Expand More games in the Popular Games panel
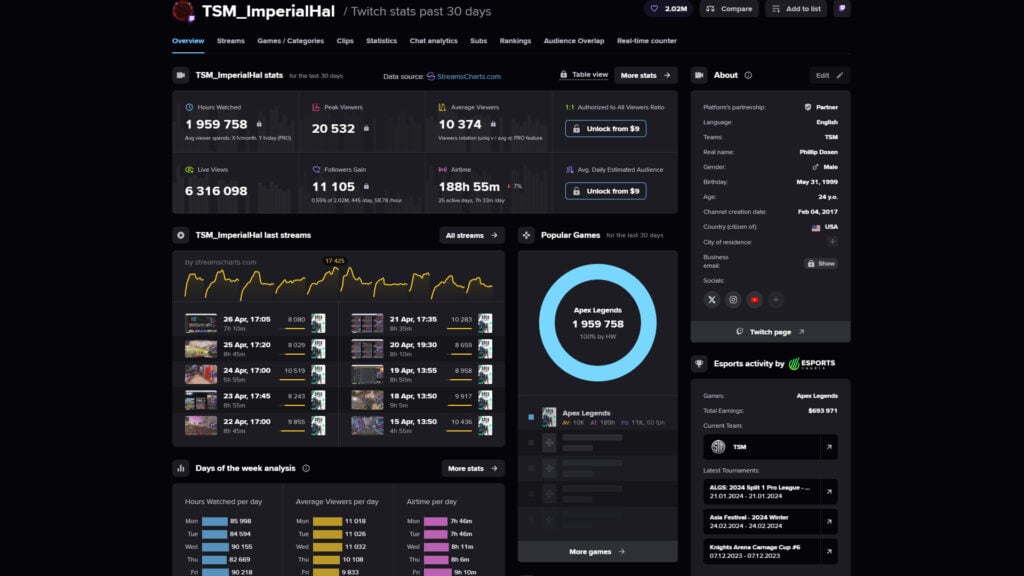The height and width of the screenshot is (576, 1024). point(597,551)
